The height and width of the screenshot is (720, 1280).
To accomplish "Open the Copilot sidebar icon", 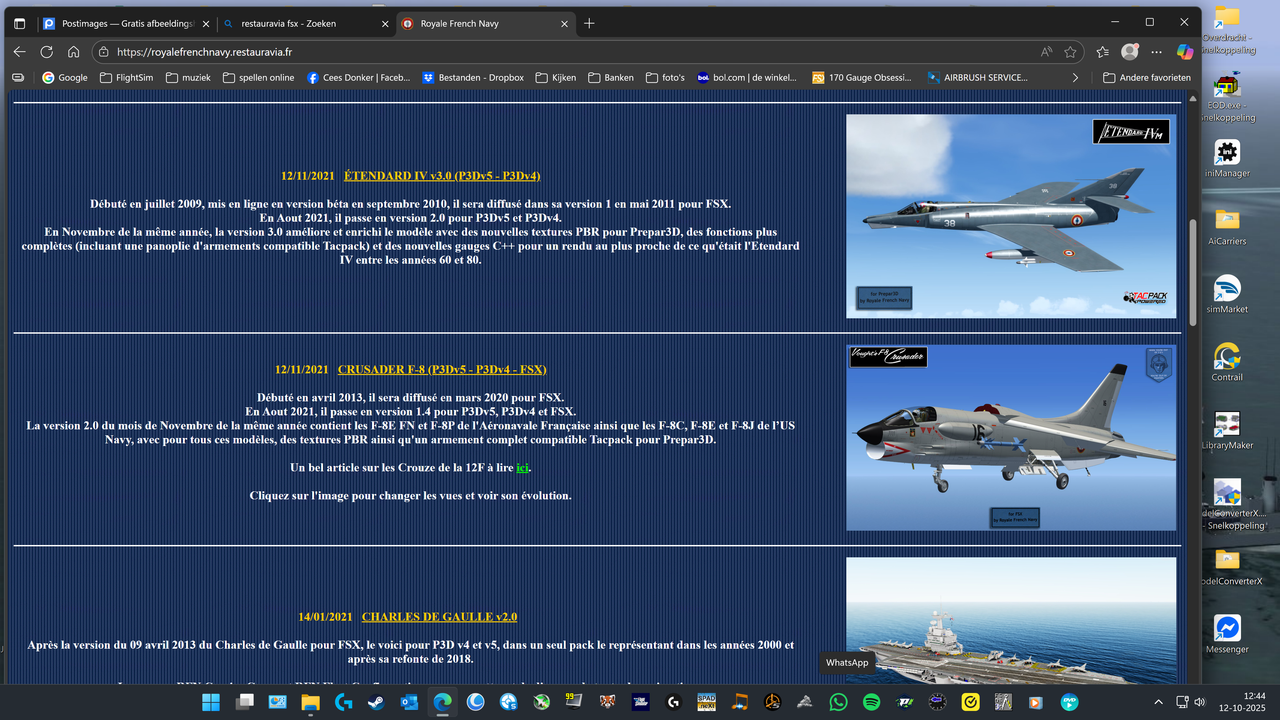I will (1185, 51).
